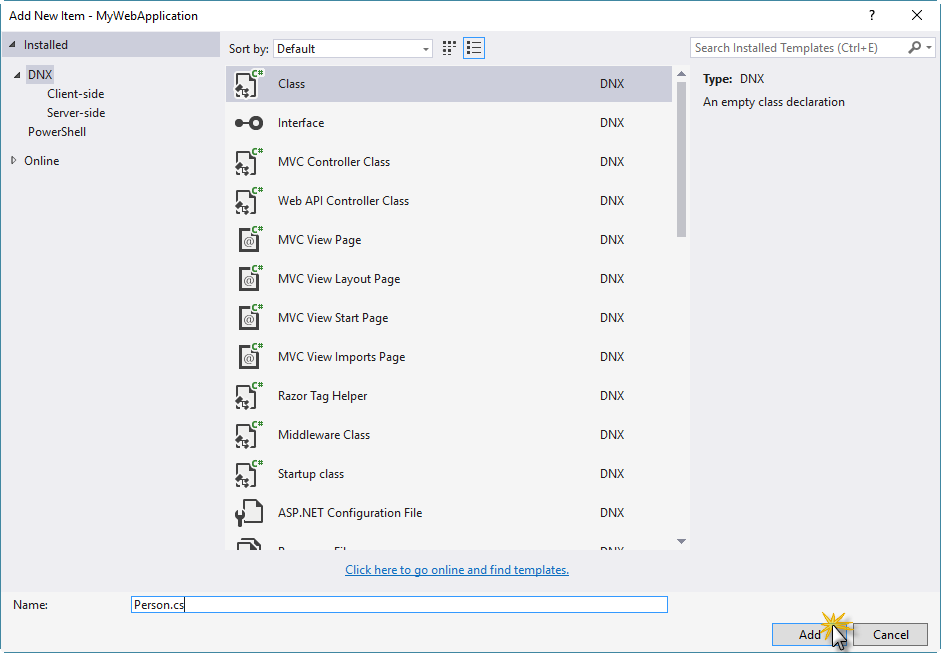
Task: Switch to medium icons list view
Action: [474, 48]
